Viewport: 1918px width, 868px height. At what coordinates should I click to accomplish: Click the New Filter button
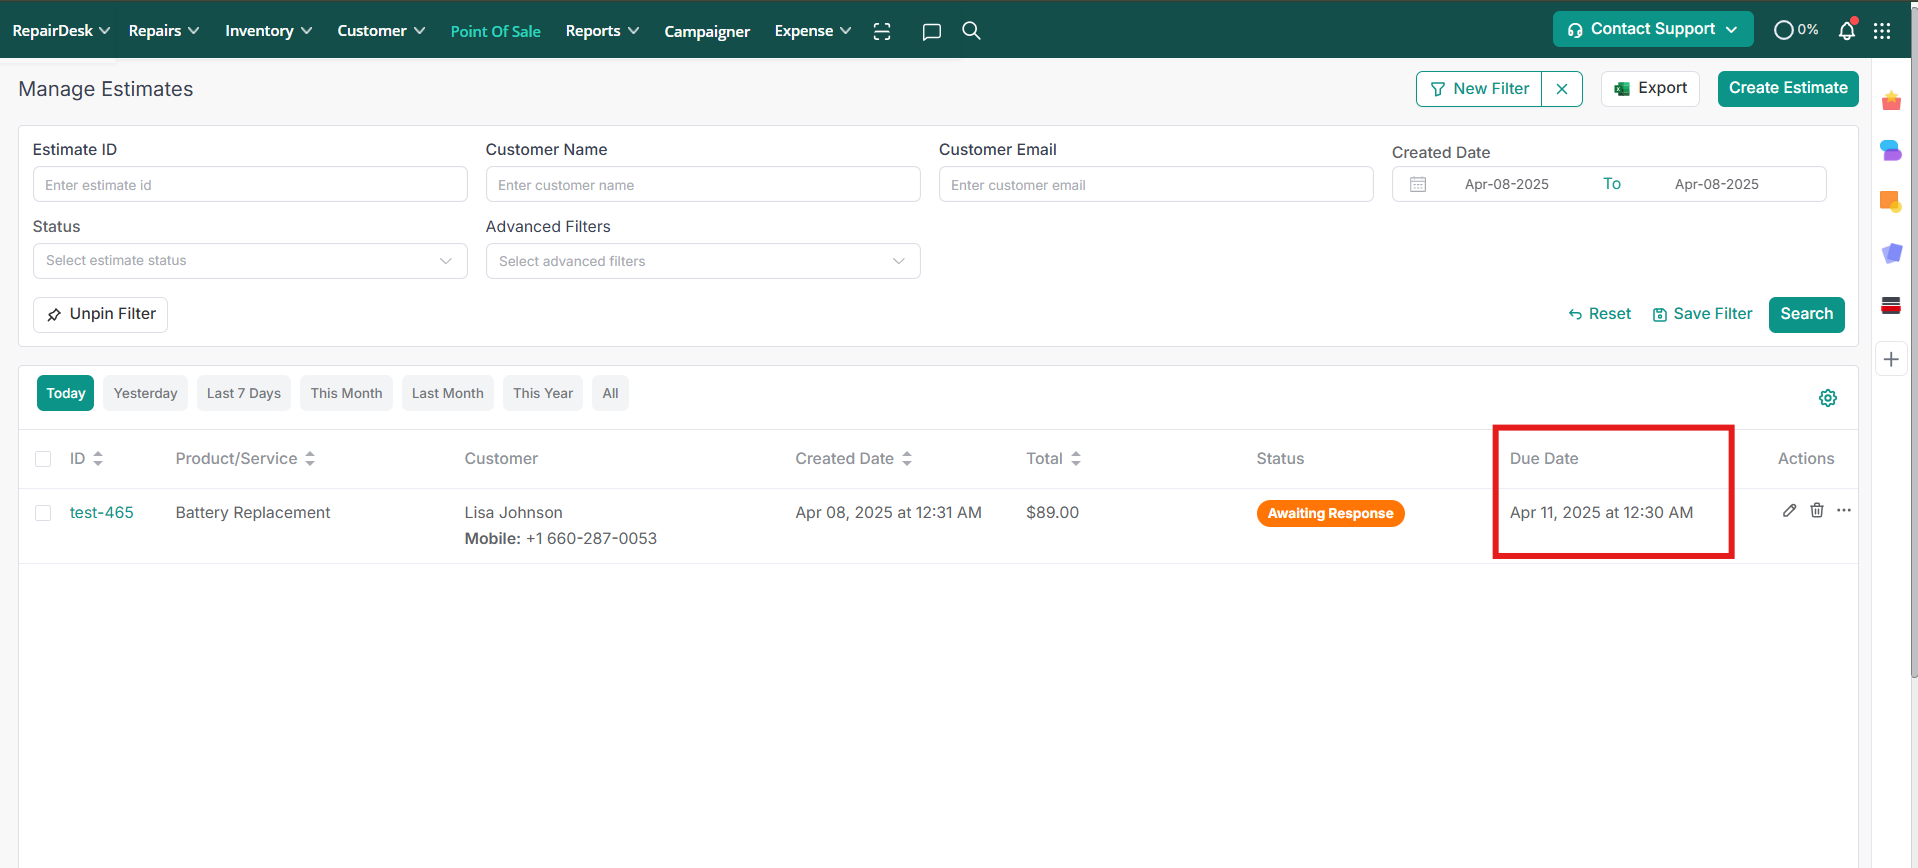pyautogui.click(x=1479, y=89)
